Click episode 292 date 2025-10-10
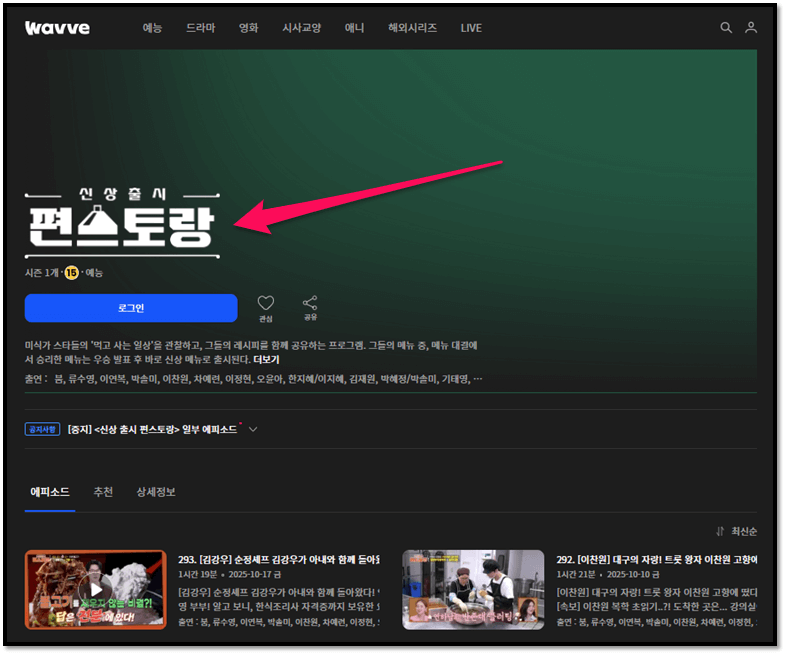 click(633, 574)
